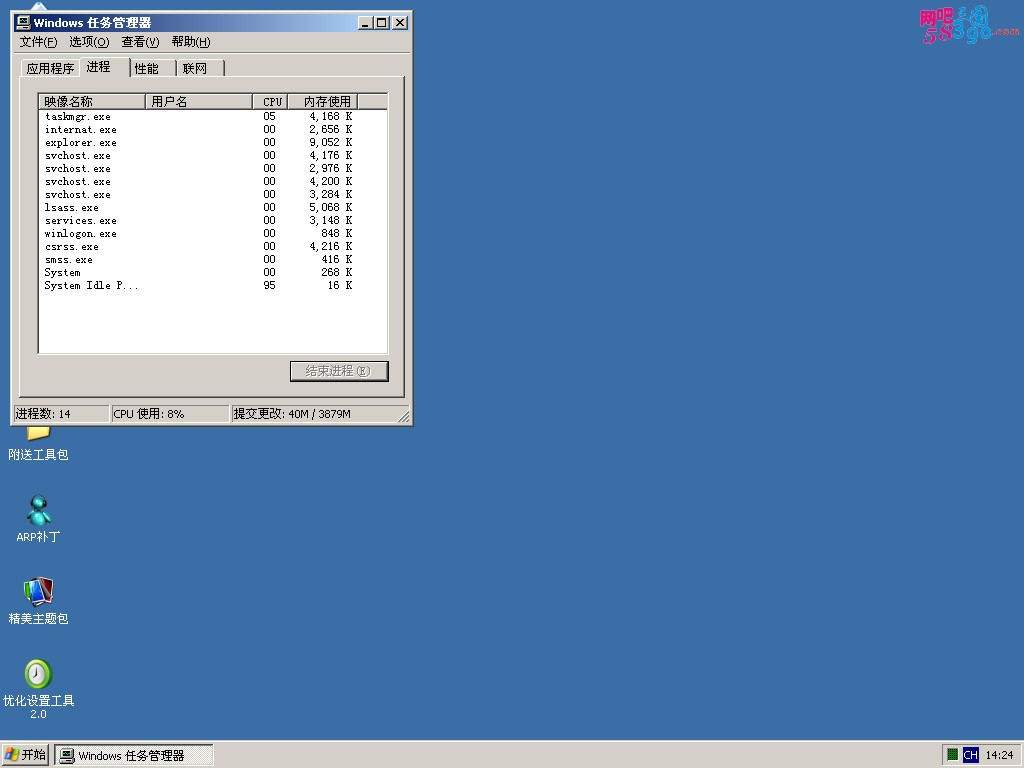Open the 选项(O) menu
The image size is (1024, 768).
[89, 42]
